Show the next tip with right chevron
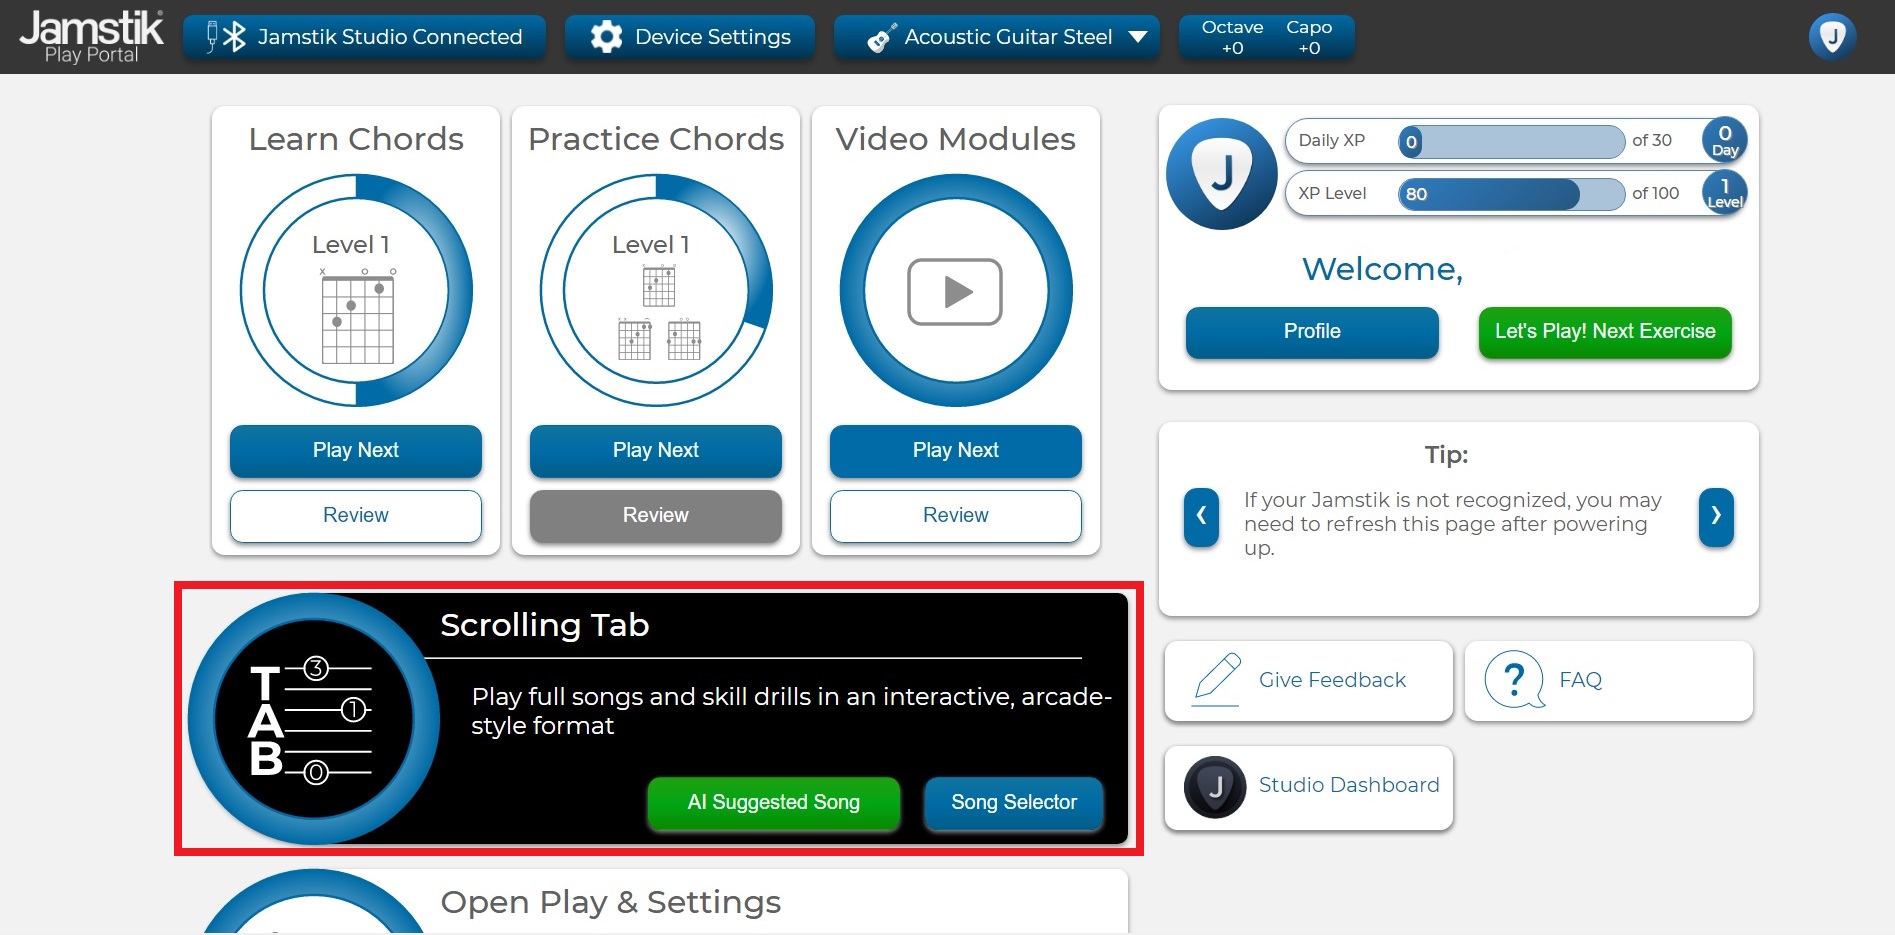1895x935 pixels. pyautogui.click(x=1715, y=516)
